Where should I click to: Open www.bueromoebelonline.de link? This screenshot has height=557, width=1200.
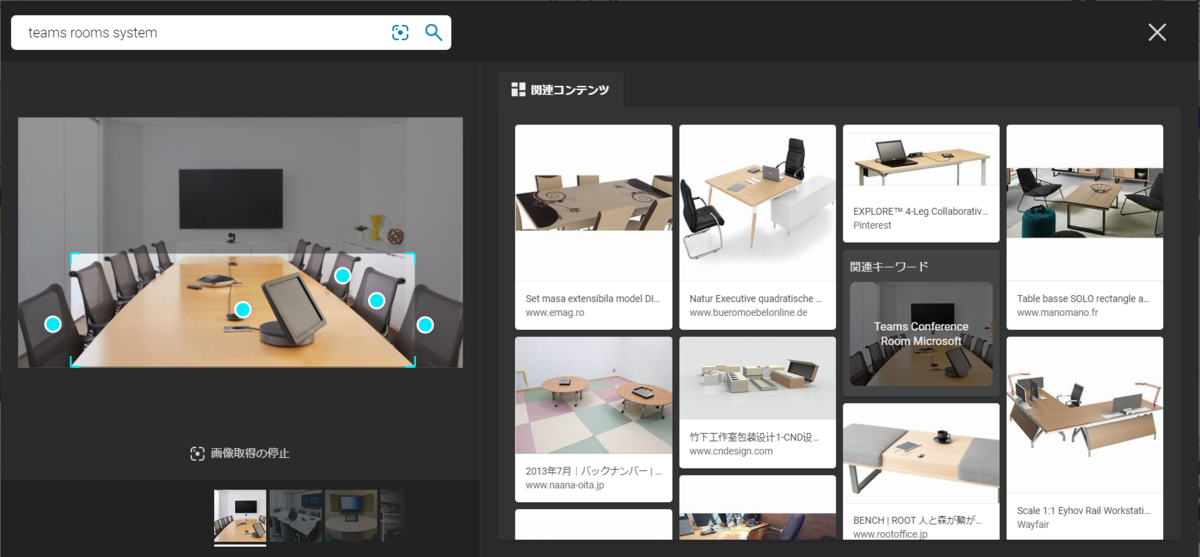748,313
